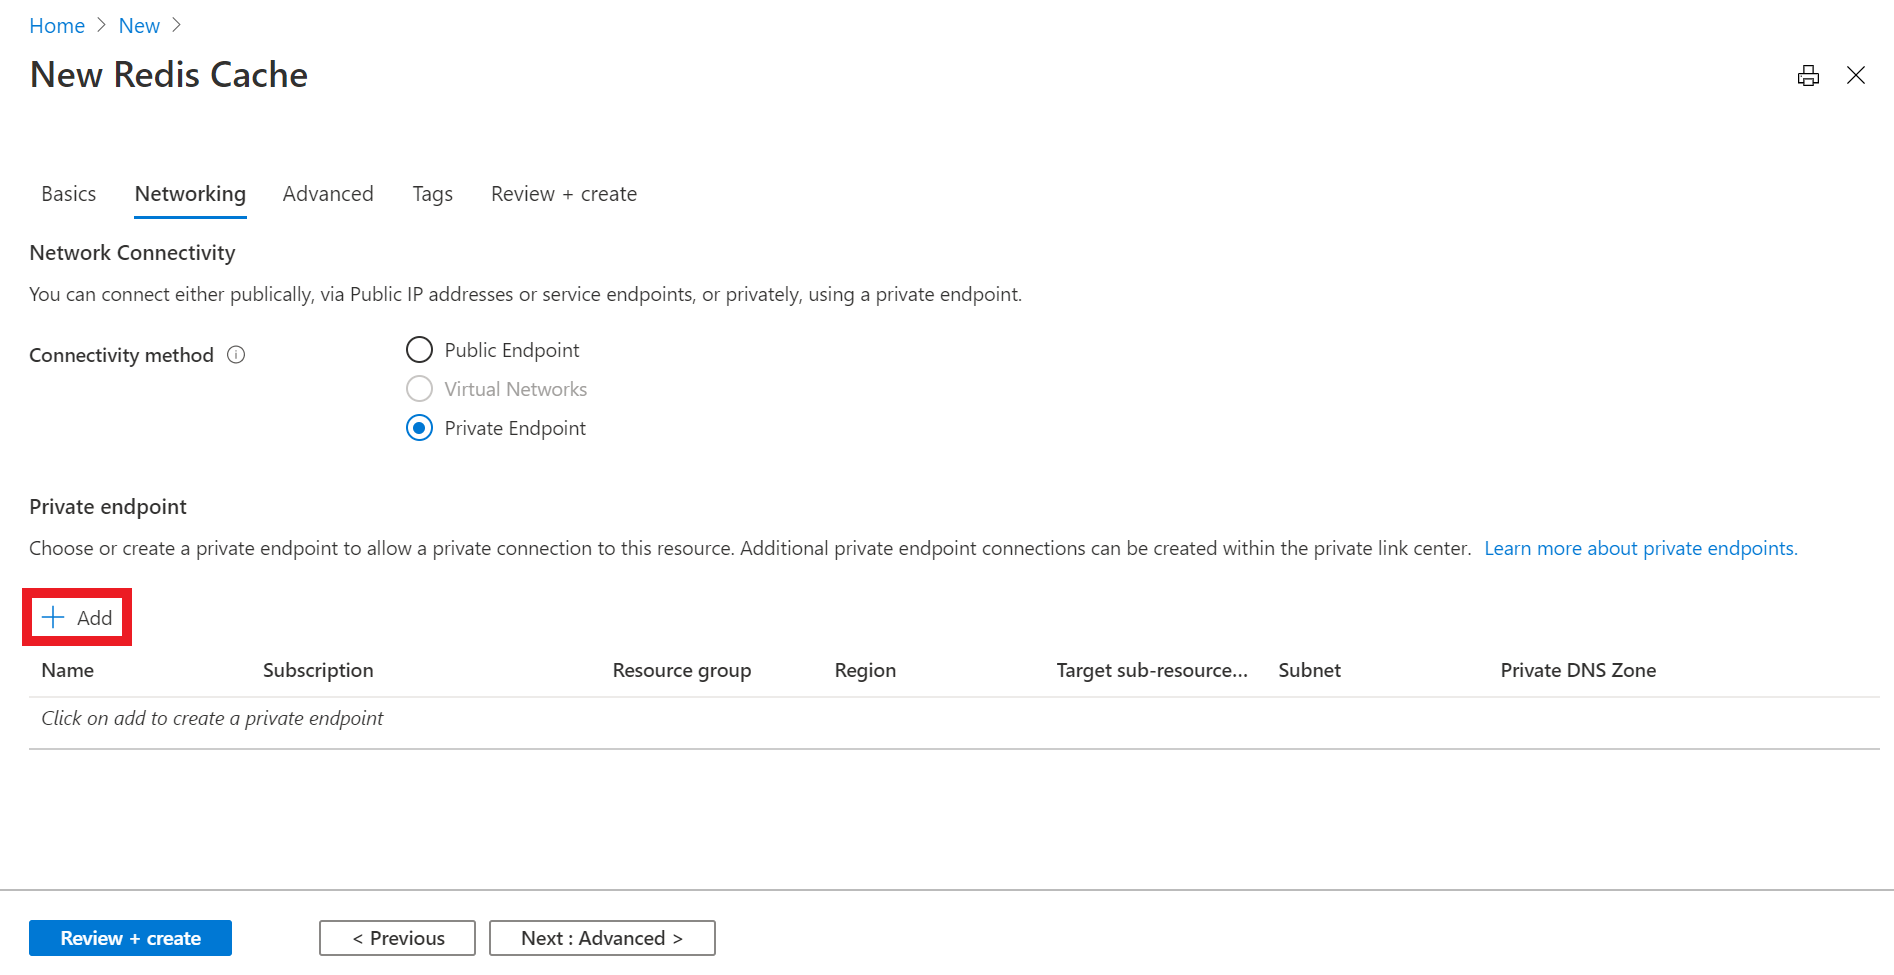
Task: Select the Virtual Networks option
Action: pyautogui.click(x=419, y=388)
